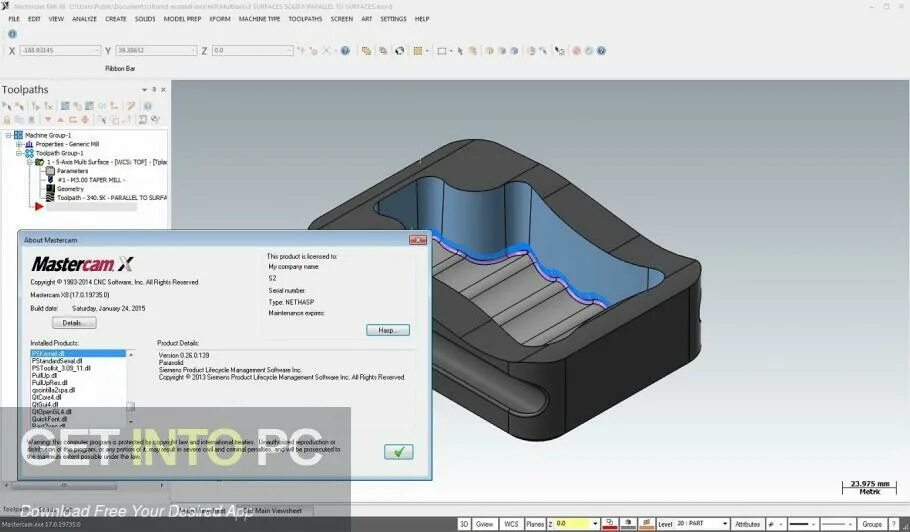Click the red stop-sign icon in toolbar

tap(576, 50)
